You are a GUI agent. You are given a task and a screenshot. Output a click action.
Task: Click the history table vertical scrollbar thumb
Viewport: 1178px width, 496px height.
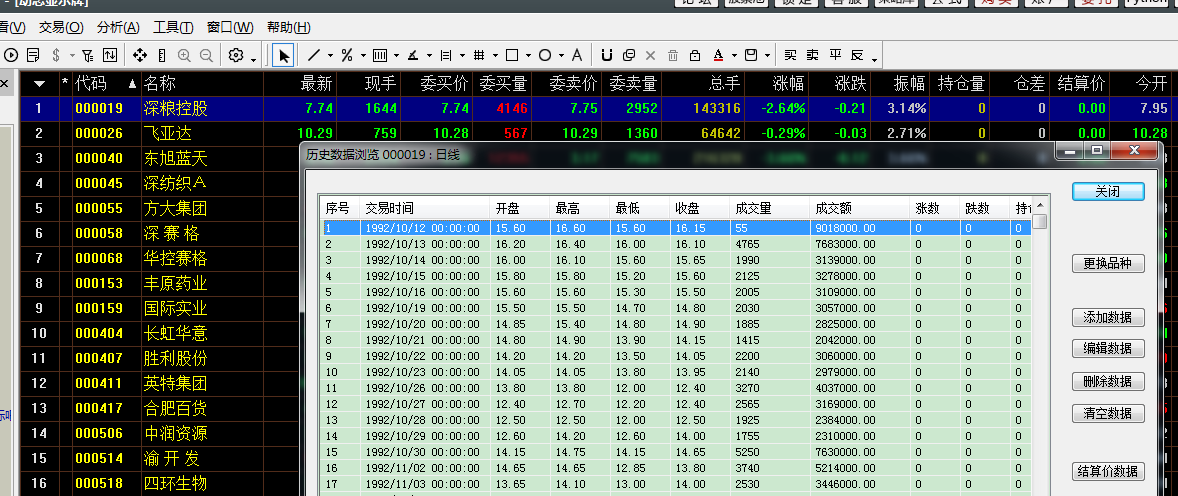pyautogui.click(x=1040, y=222)
